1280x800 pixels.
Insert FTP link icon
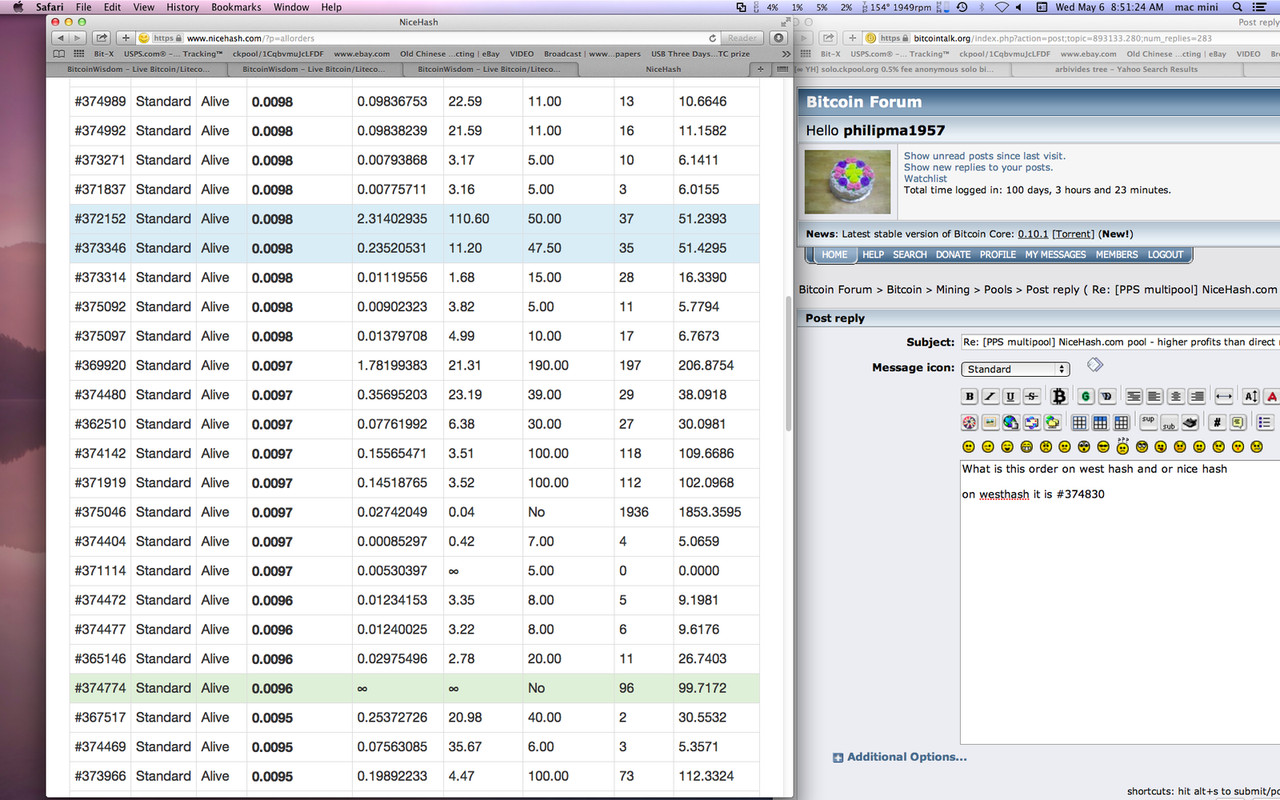pyautogui.click(x=1053, y=423)
